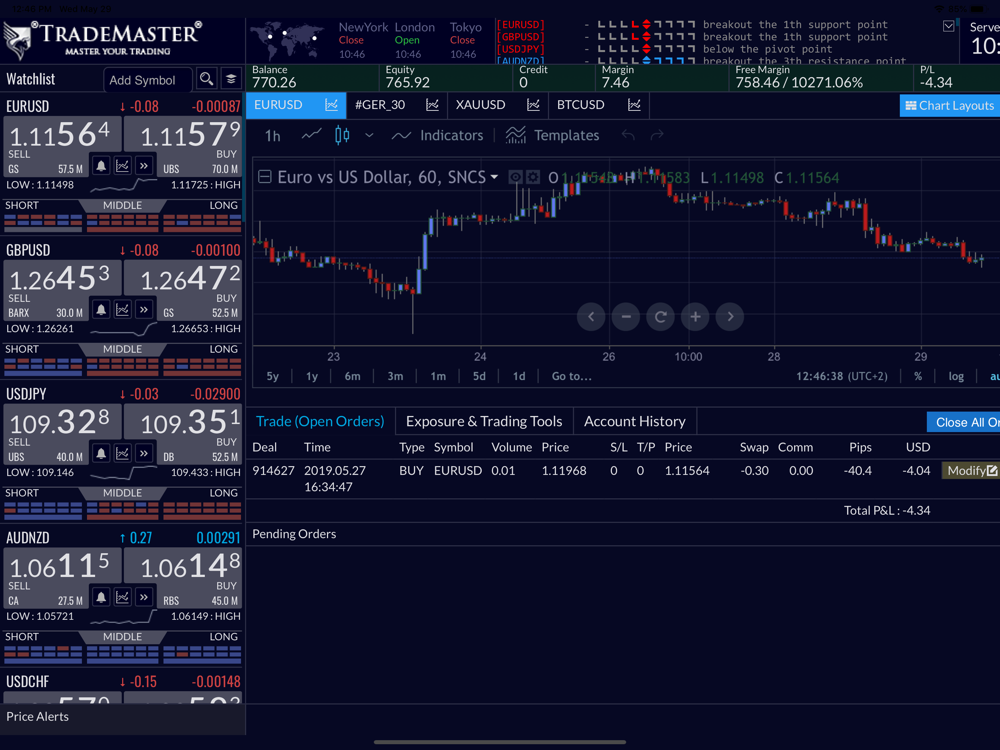Set chart range to 1d
Screen dimensions: 1000x750
tap(519, 376)
